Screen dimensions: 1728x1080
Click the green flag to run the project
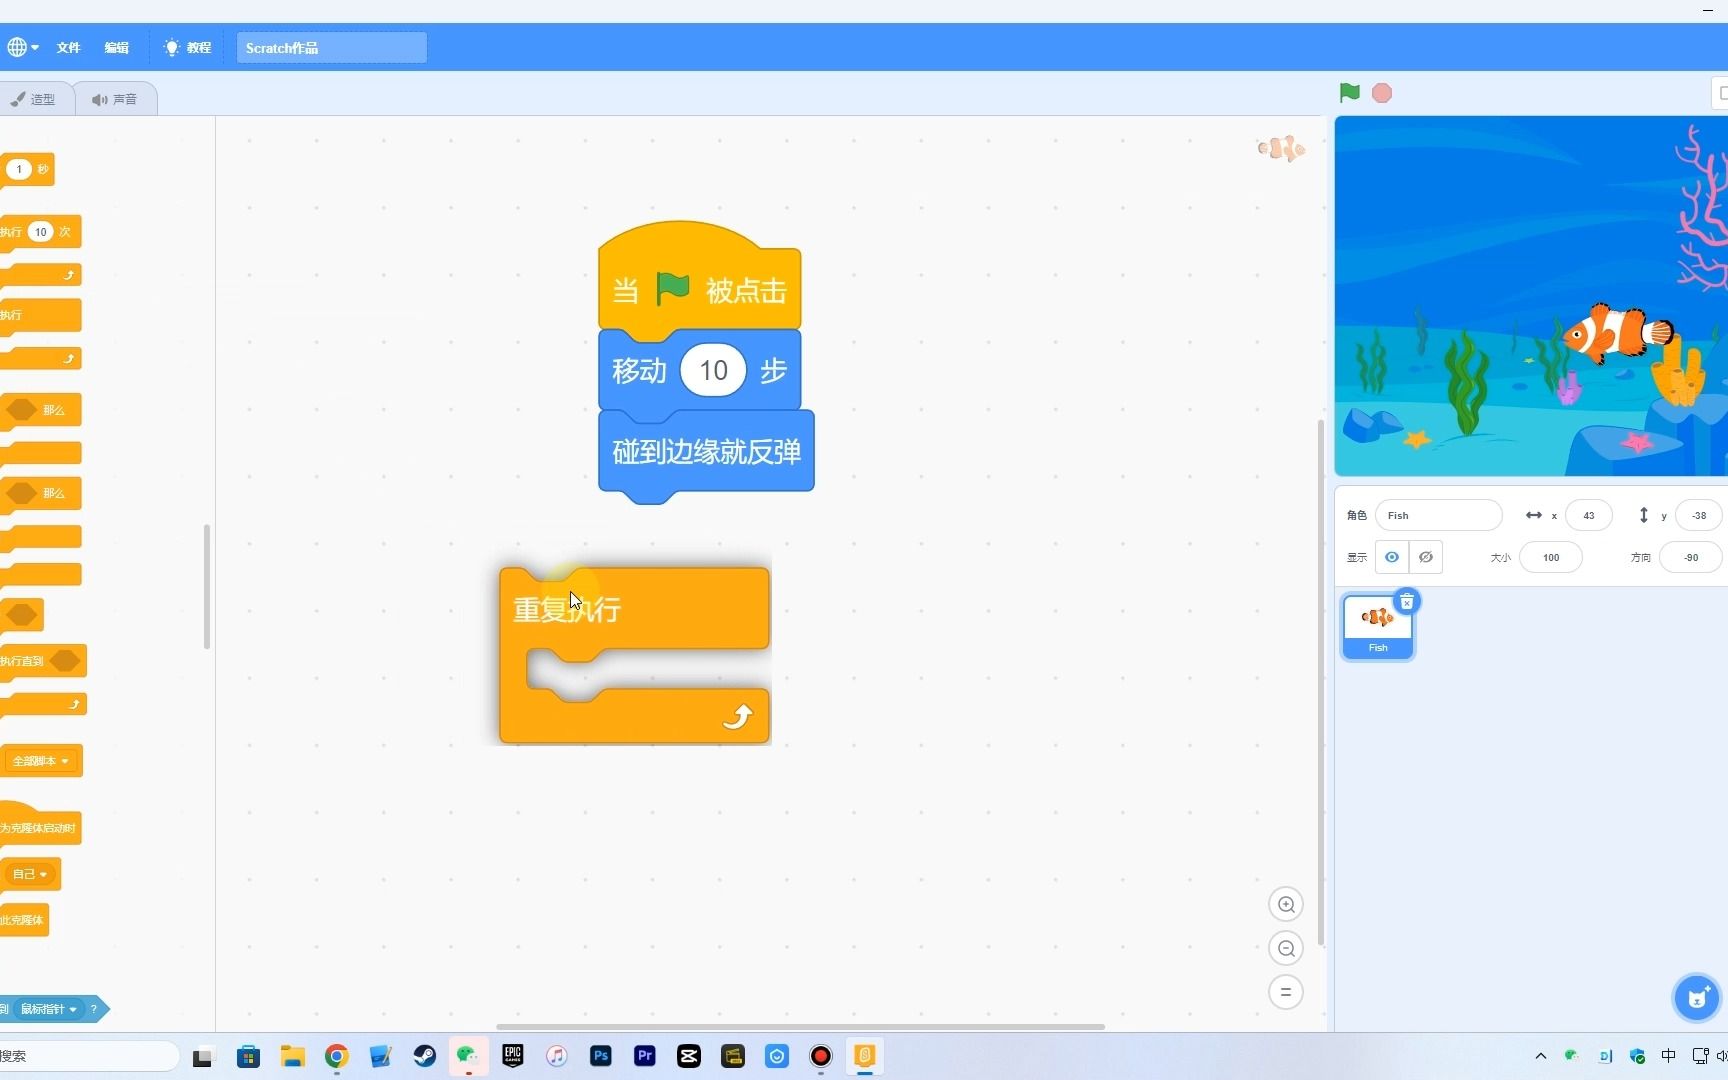click(x=1348, y=92)
